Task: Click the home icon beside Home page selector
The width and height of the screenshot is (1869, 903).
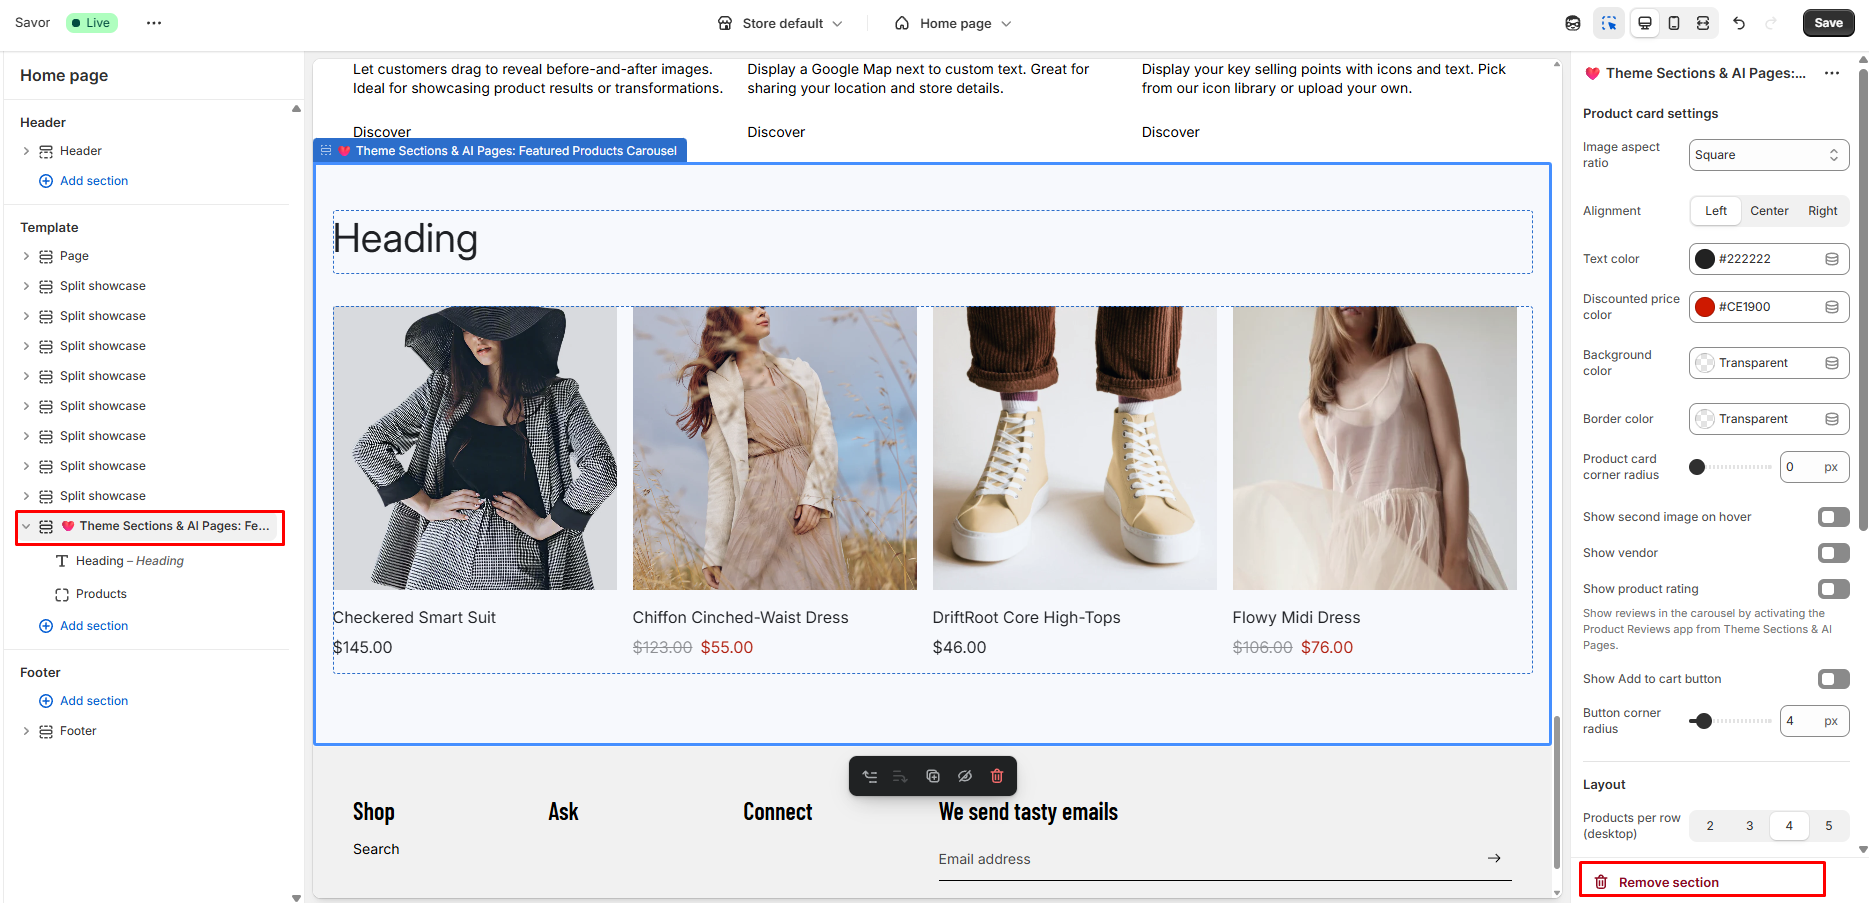Action: (902, 23)
